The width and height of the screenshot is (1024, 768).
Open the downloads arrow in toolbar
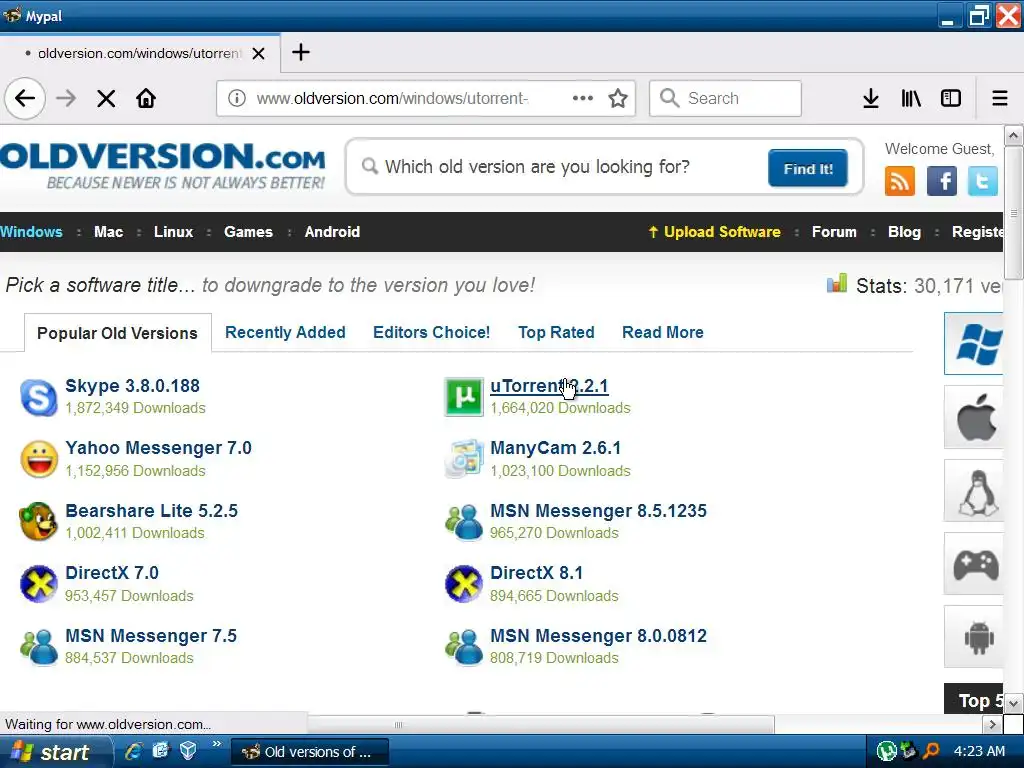pos(871,99)
